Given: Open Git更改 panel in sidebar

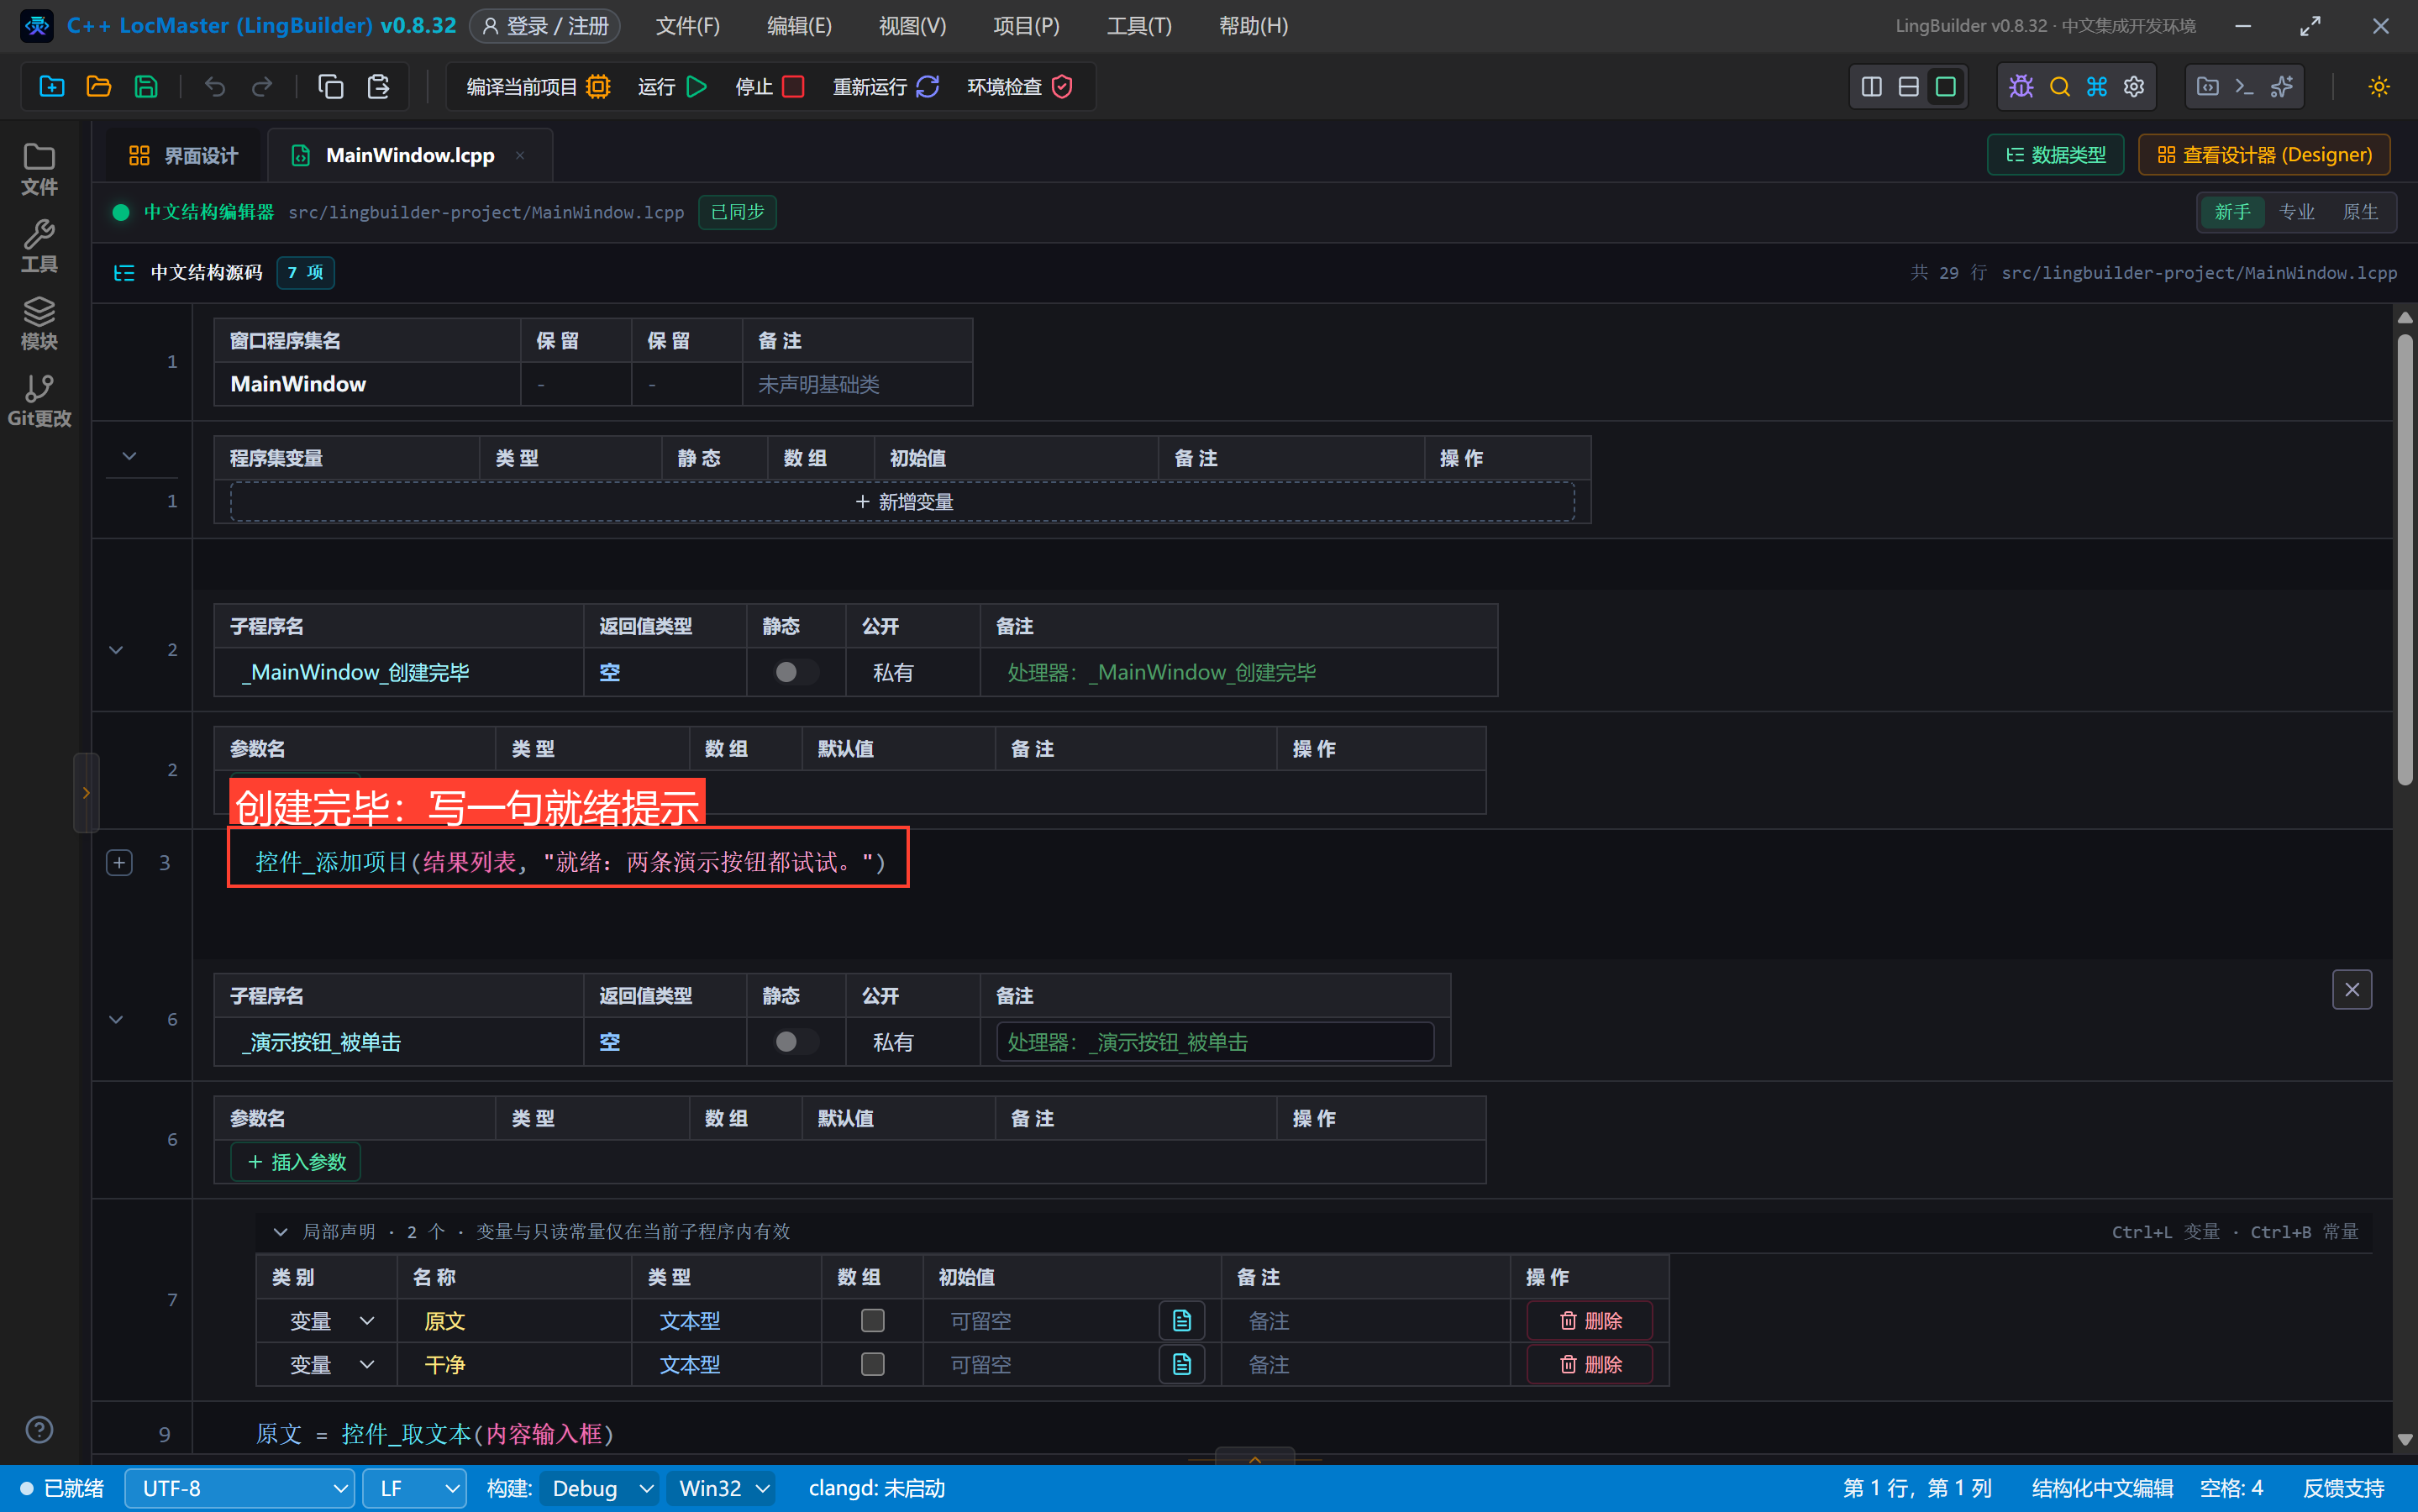Looking at the screenshot, I should pyautogui.click(x=39, y=401).
